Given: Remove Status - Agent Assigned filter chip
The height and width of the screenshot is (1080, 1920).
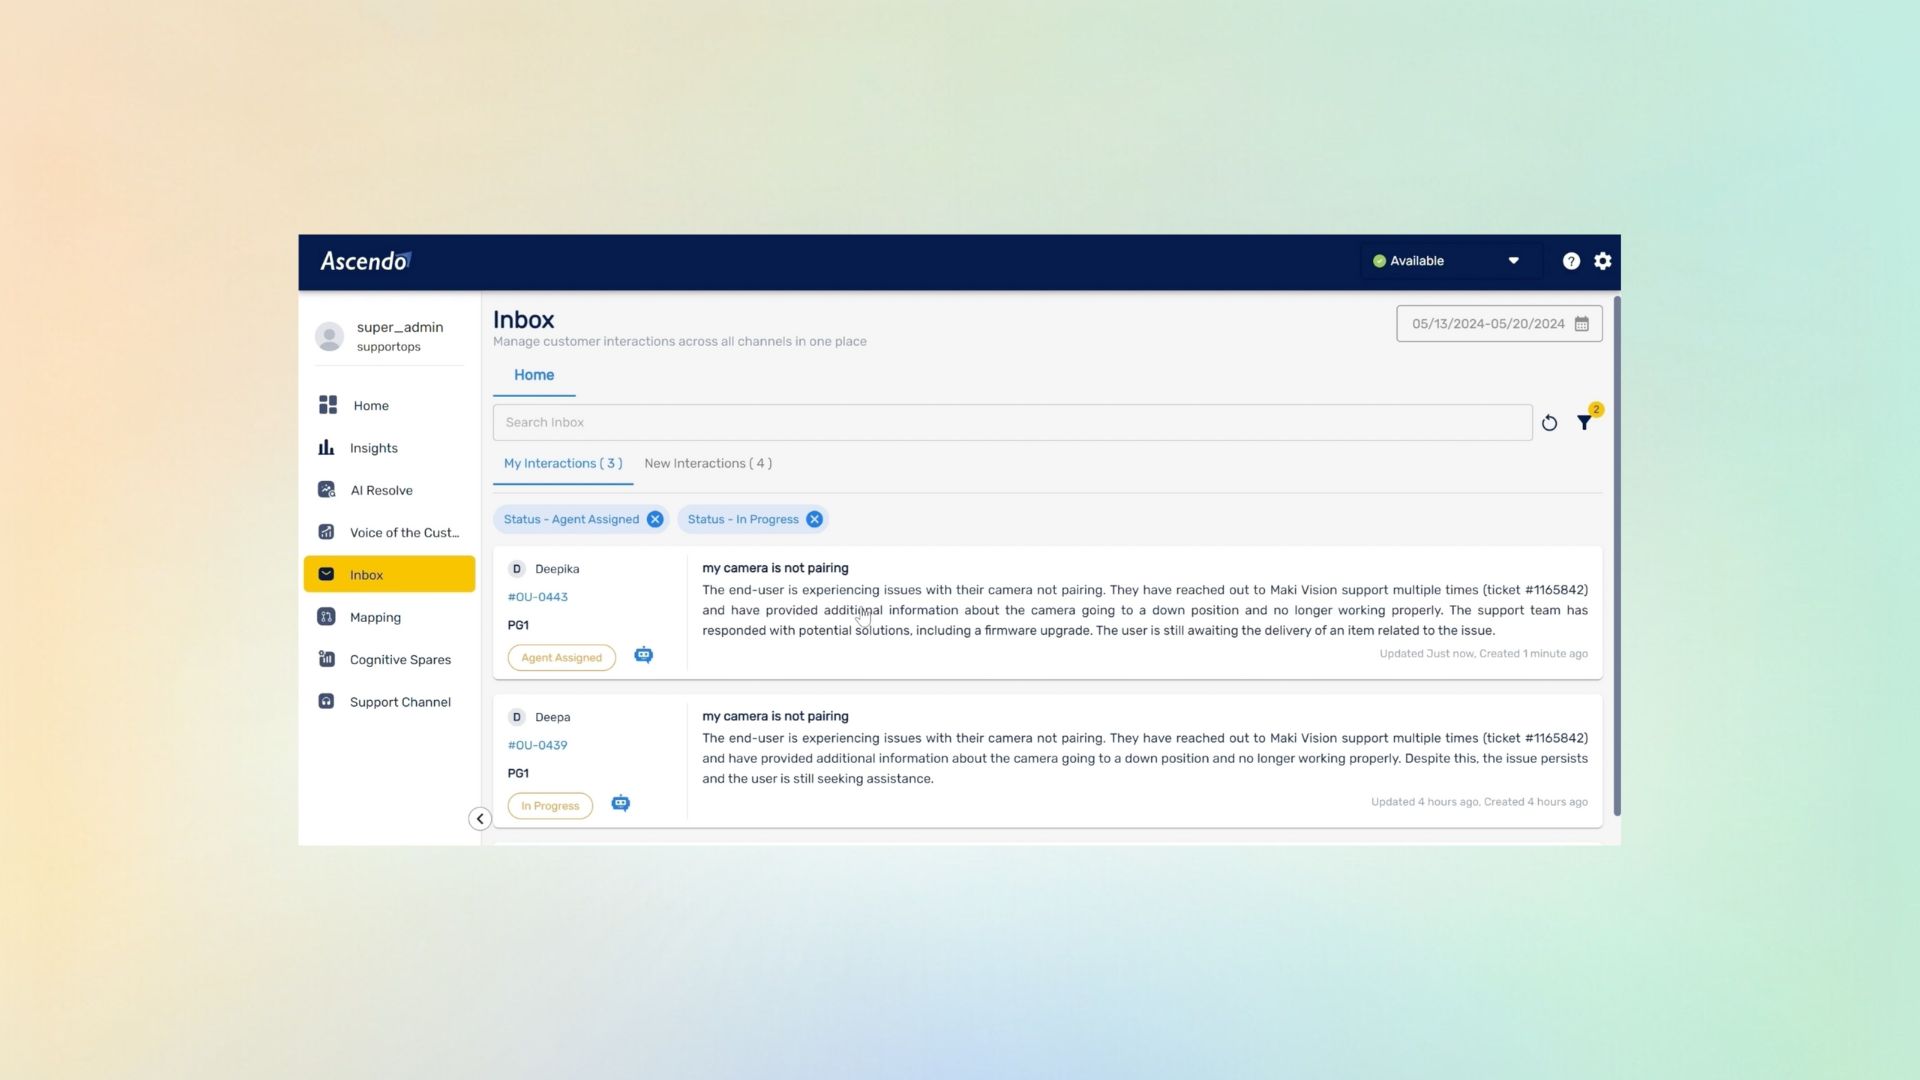Looking at the screenshot, I should (655, 519).
